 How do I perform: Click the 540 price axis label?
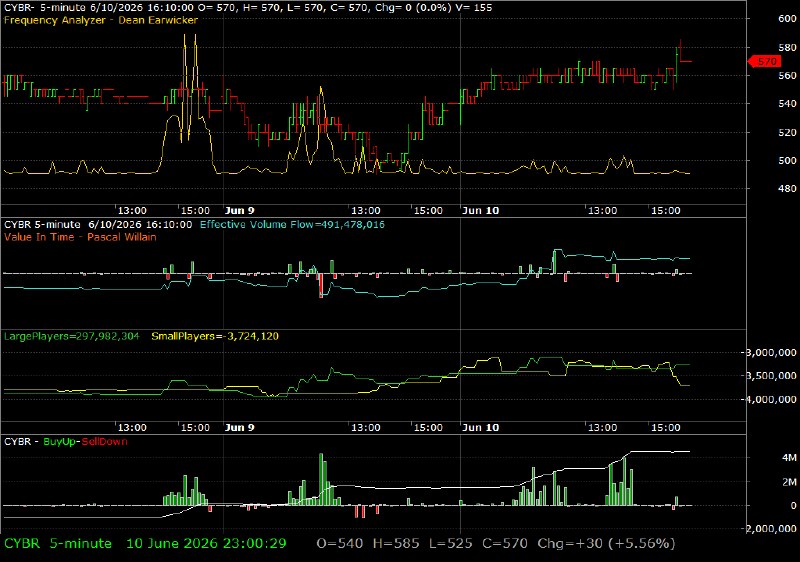pos(787,104)
